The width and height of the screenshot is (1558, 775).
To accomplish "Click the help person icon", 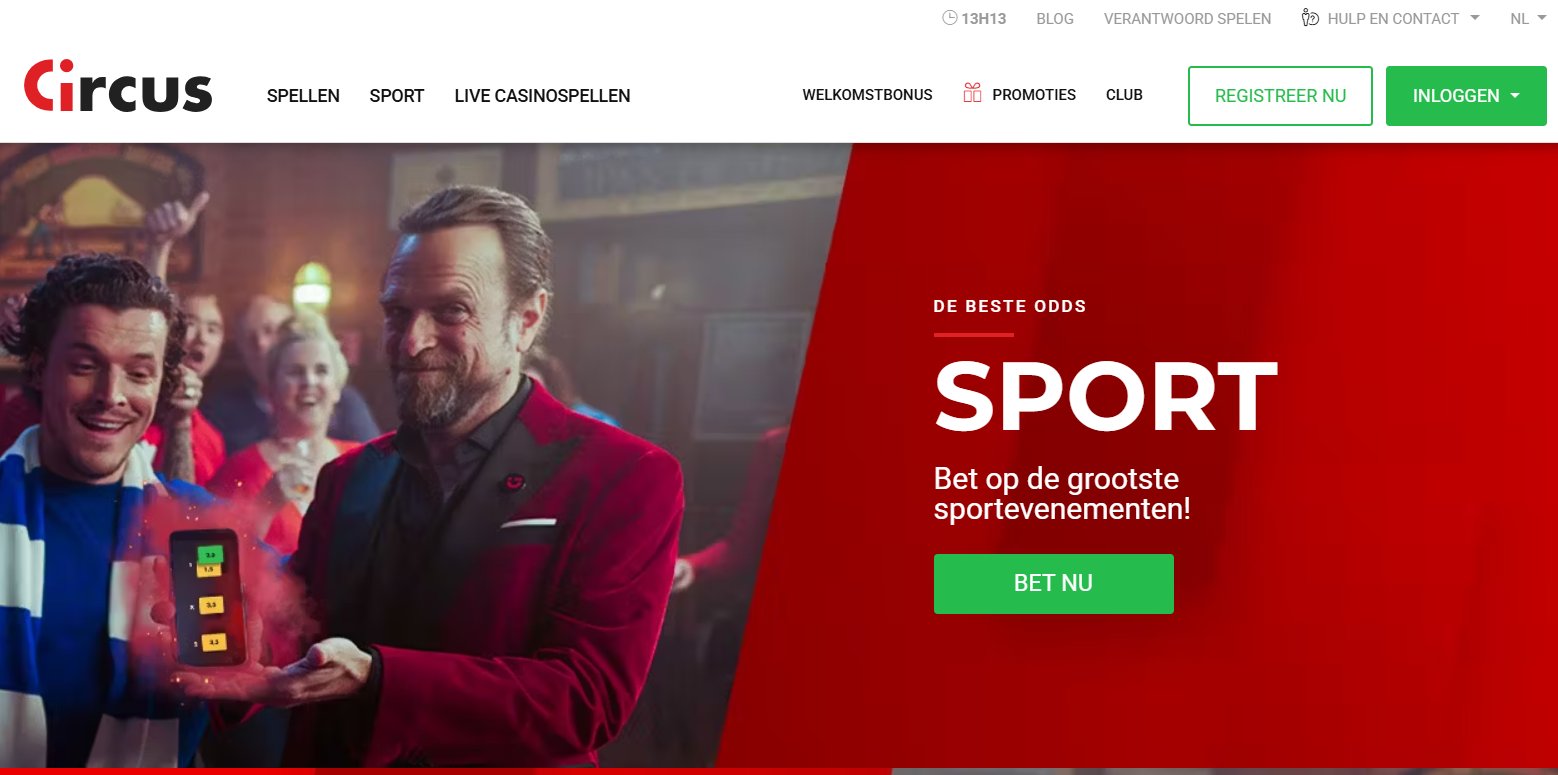I will click(1310, 18).
